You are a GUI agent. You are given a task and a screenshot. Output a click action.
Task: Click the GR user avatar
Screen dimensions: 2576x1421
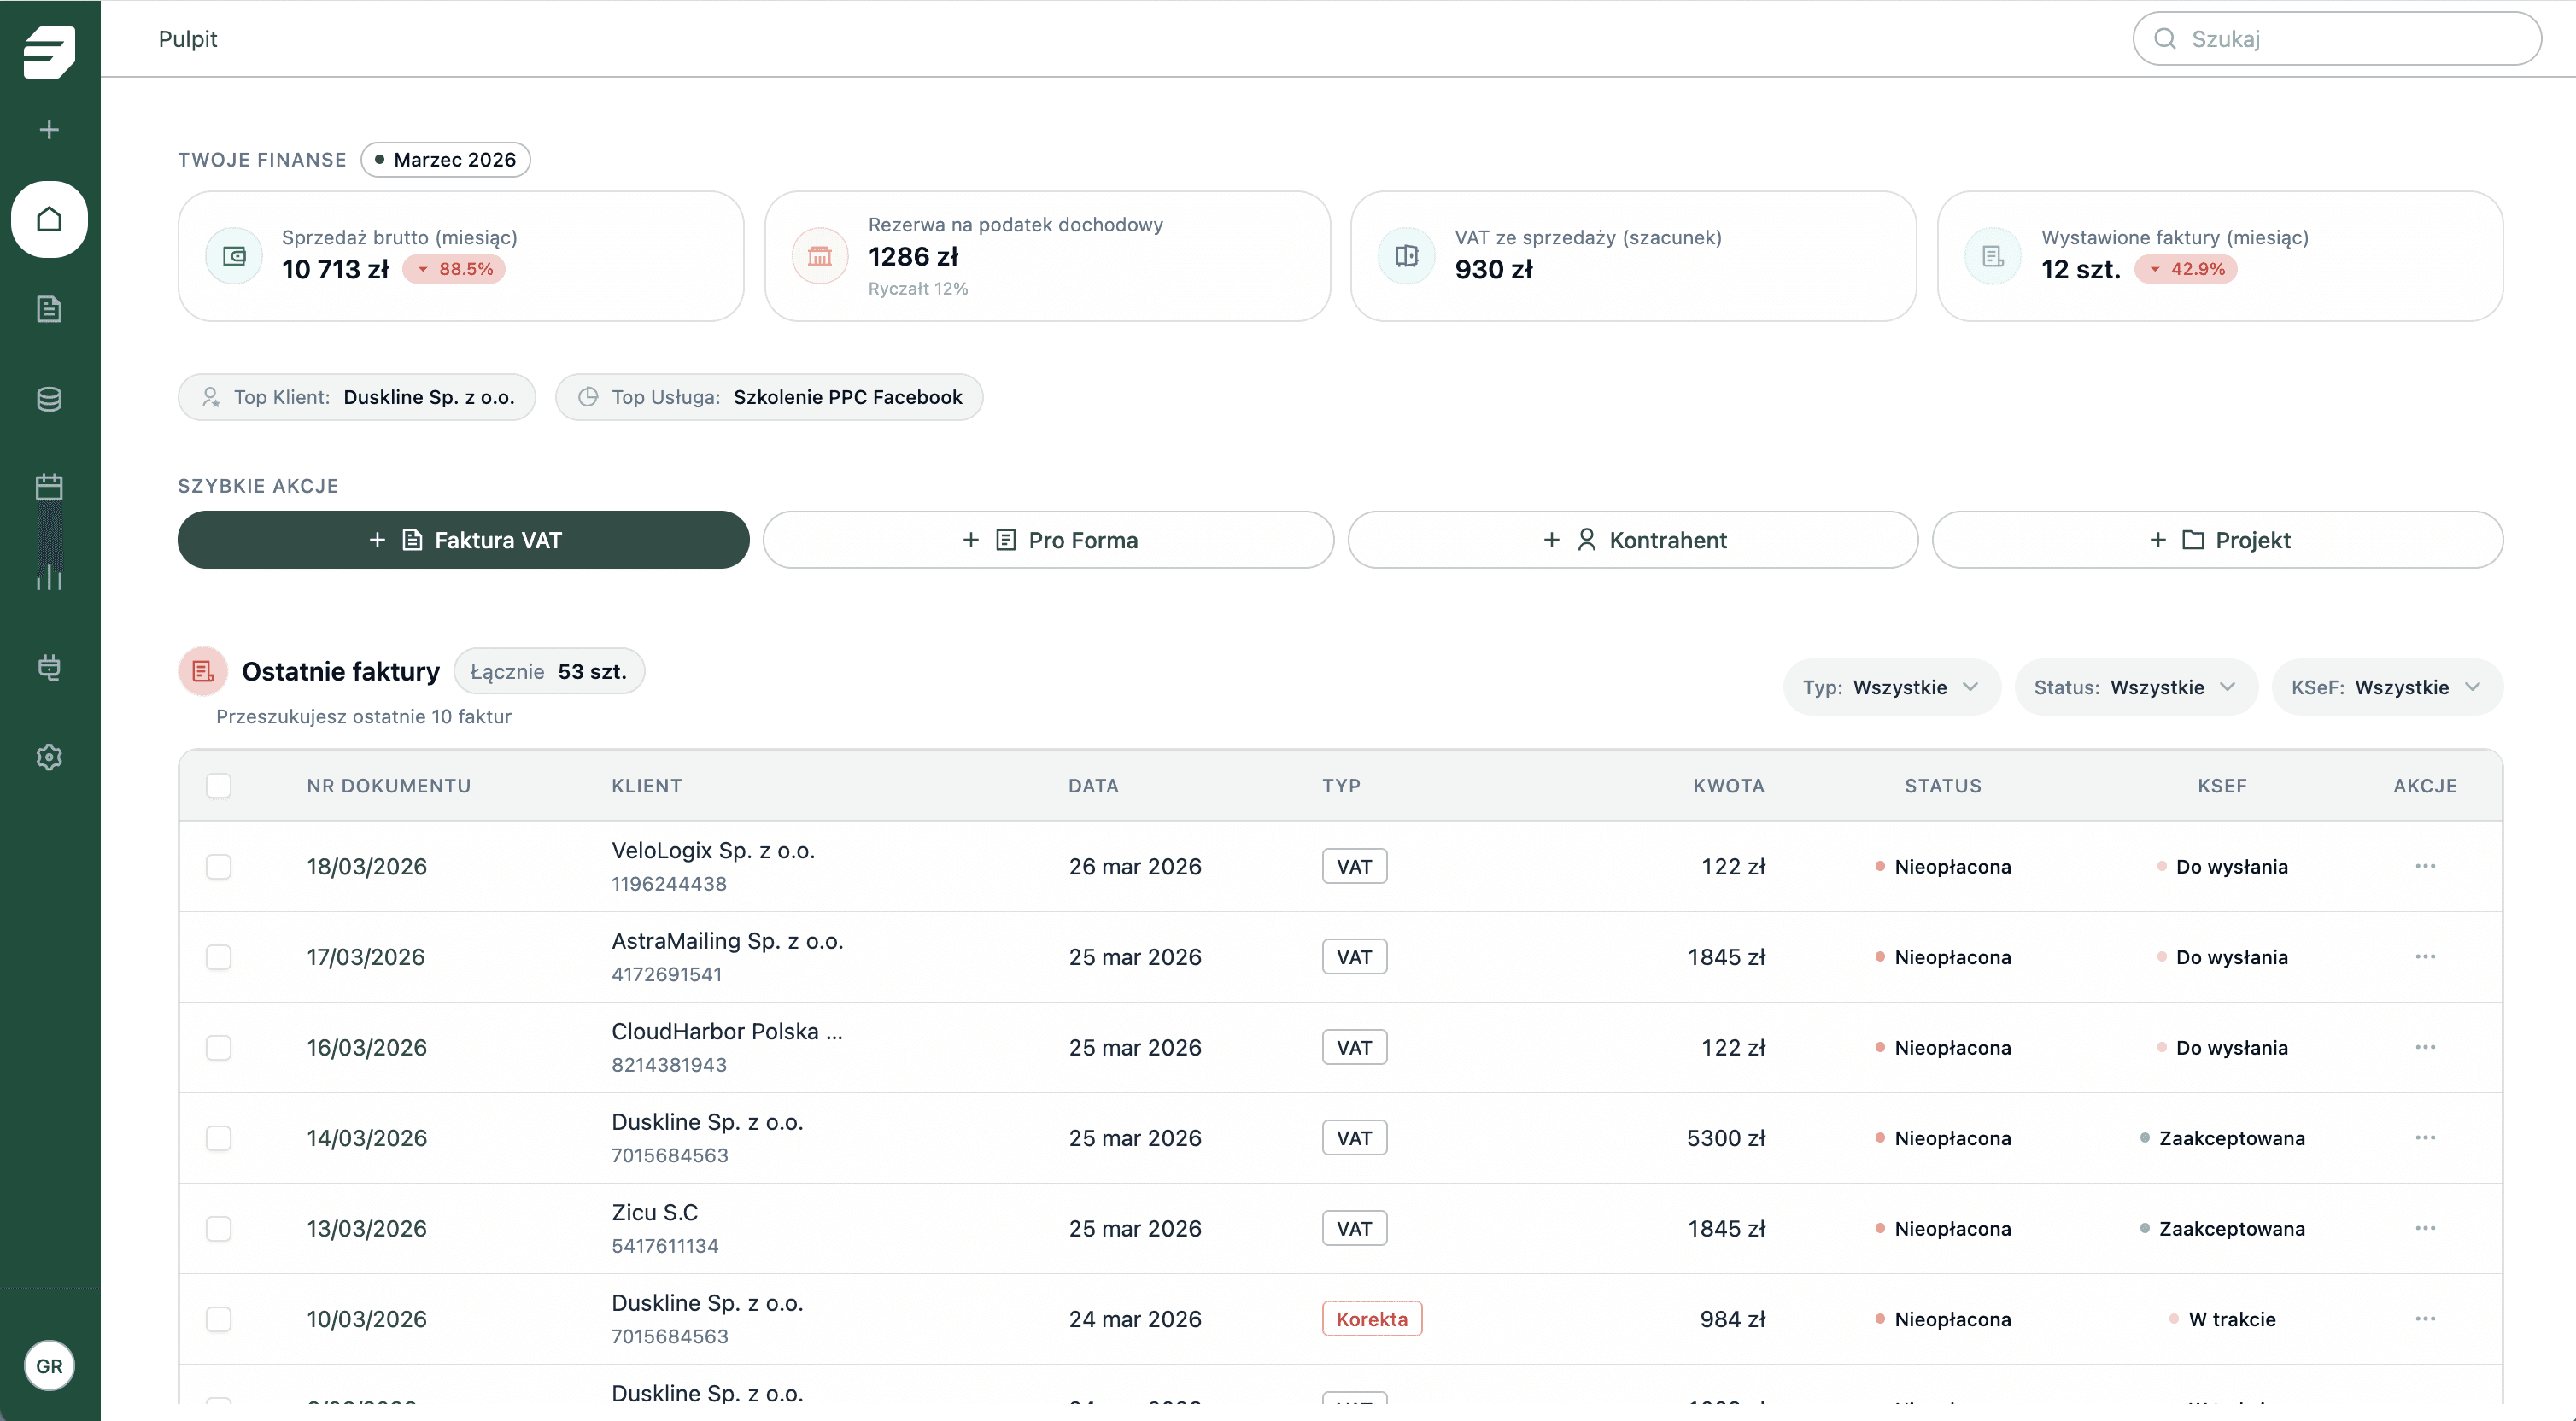(x=49, y=1366)
